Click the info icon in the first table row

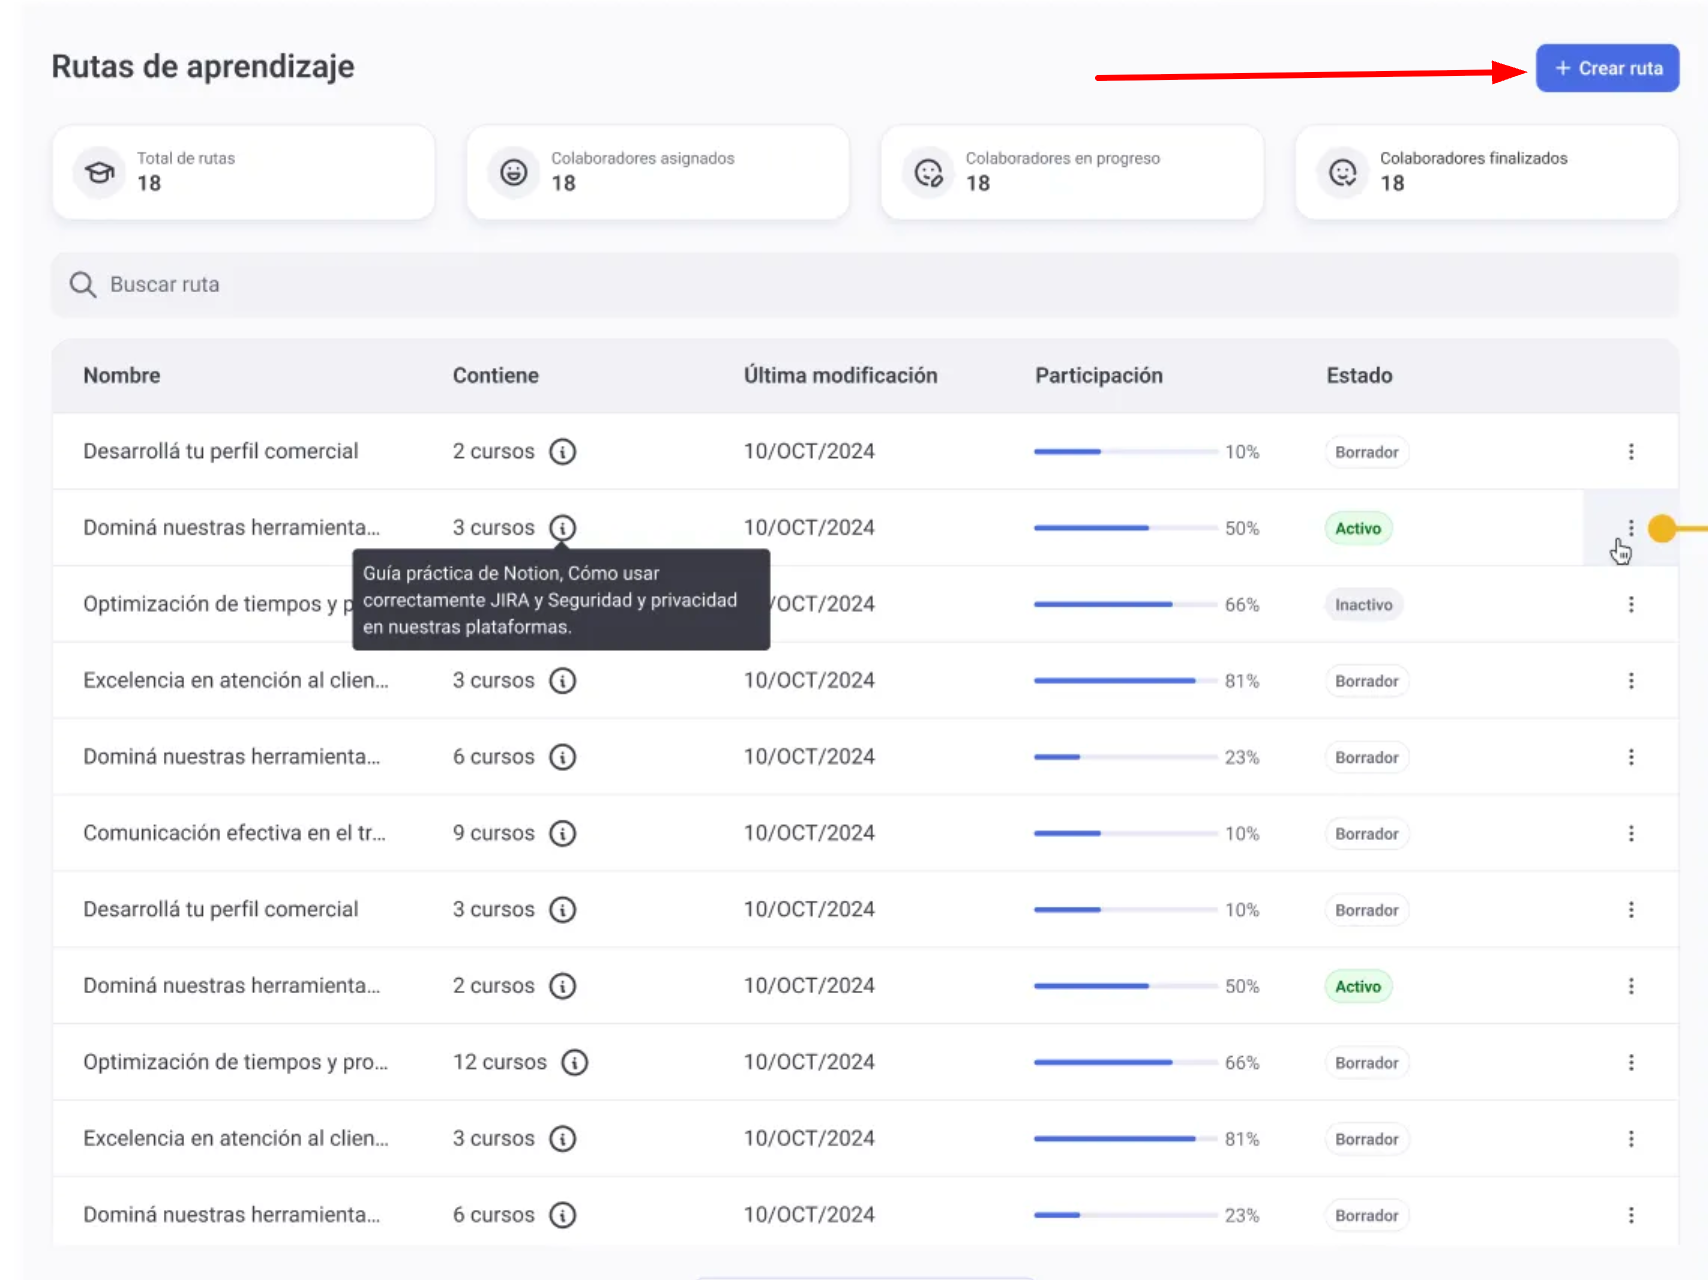pos(563,451)
